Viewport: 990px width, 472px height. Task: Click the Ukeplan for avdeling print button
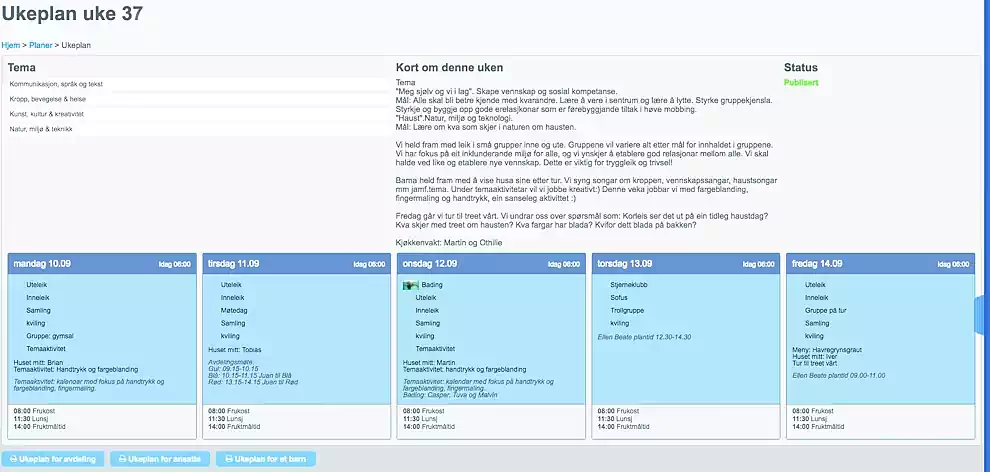click(56, 459)
